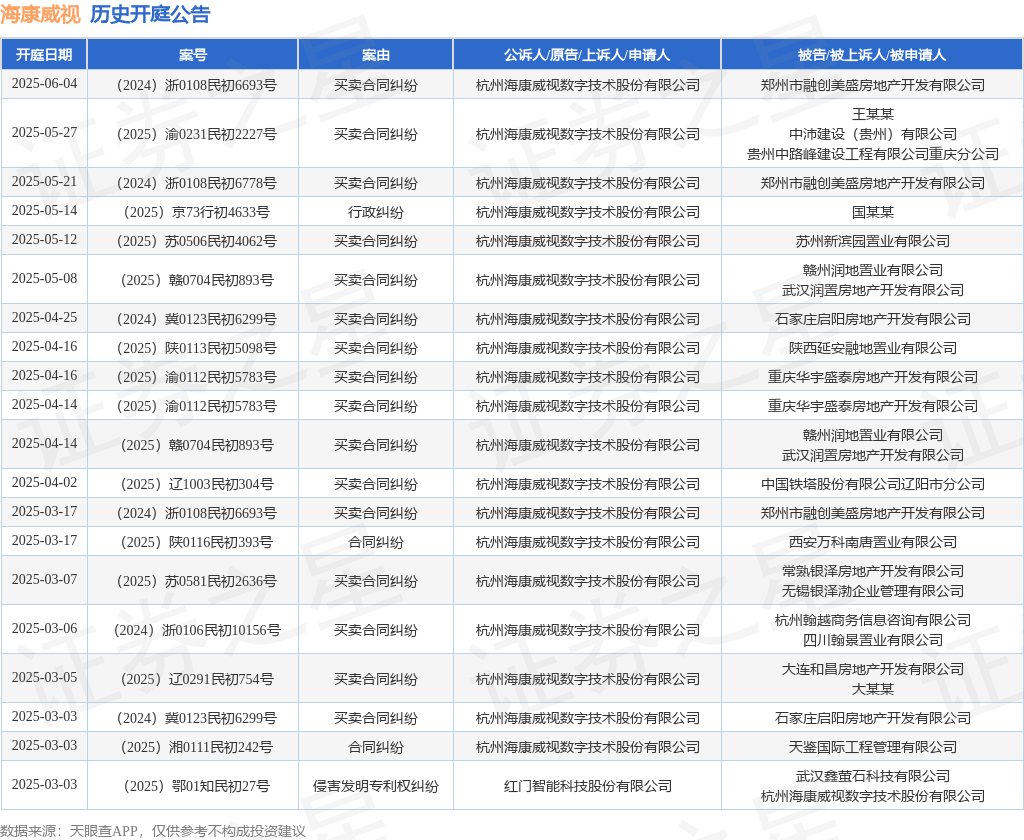Click the date 2025-06-04

[x=44, y=84]
